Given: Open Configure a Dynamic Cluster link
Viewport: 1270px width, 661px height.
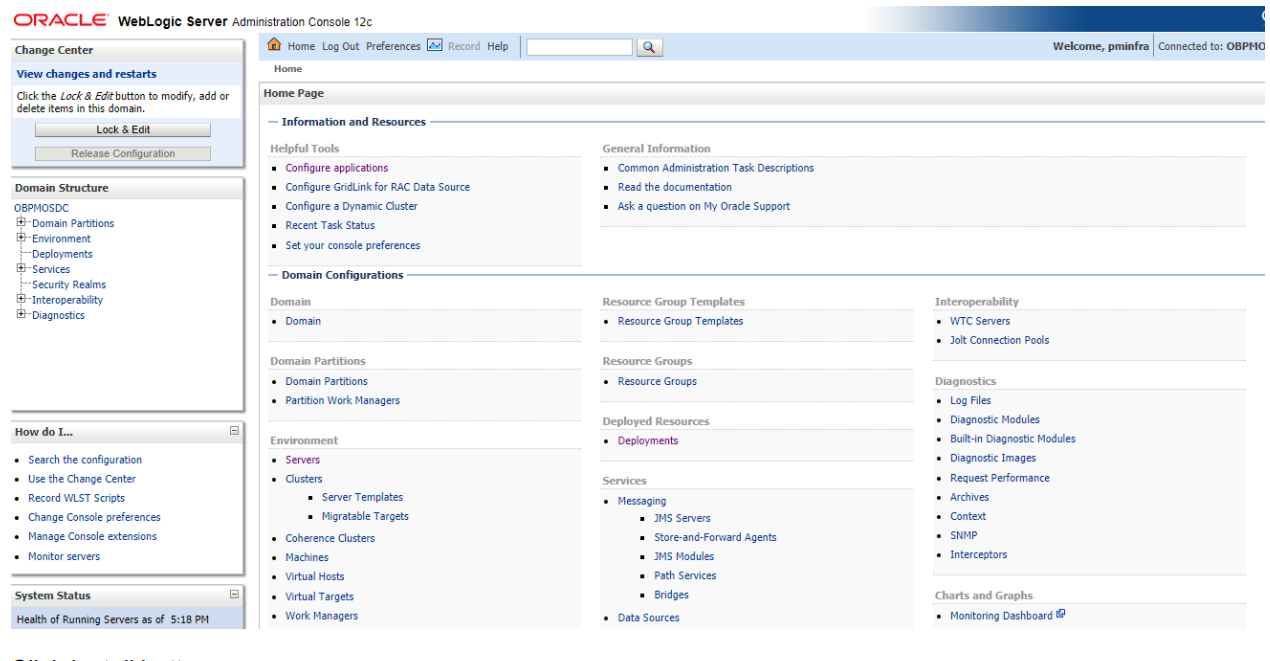Looking at the screenshot, I should tap(352, 206).
